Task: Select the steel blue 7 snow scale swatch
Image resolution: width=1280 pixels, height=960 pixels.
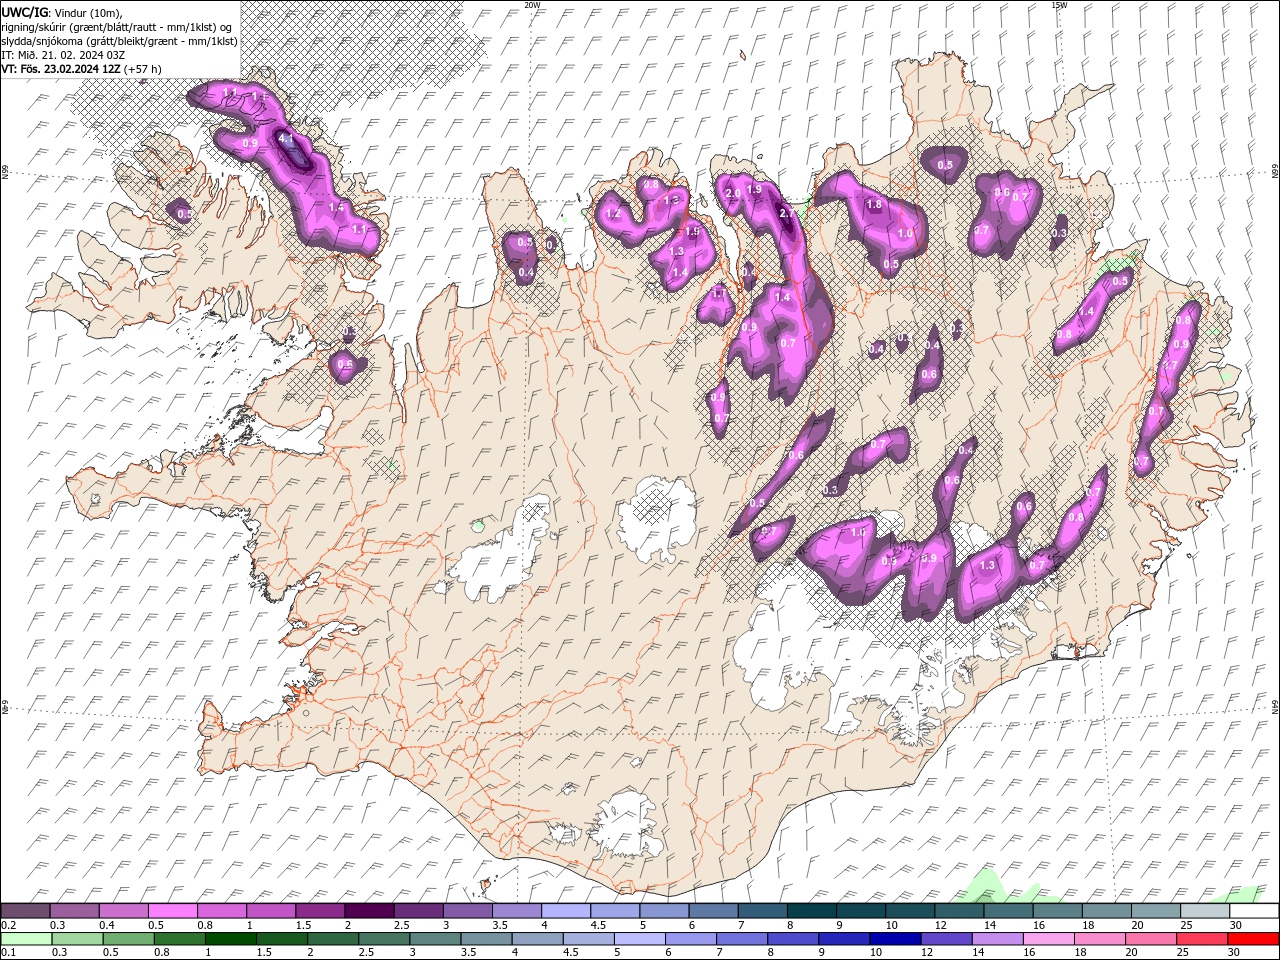Action: (x=762, y=911)
